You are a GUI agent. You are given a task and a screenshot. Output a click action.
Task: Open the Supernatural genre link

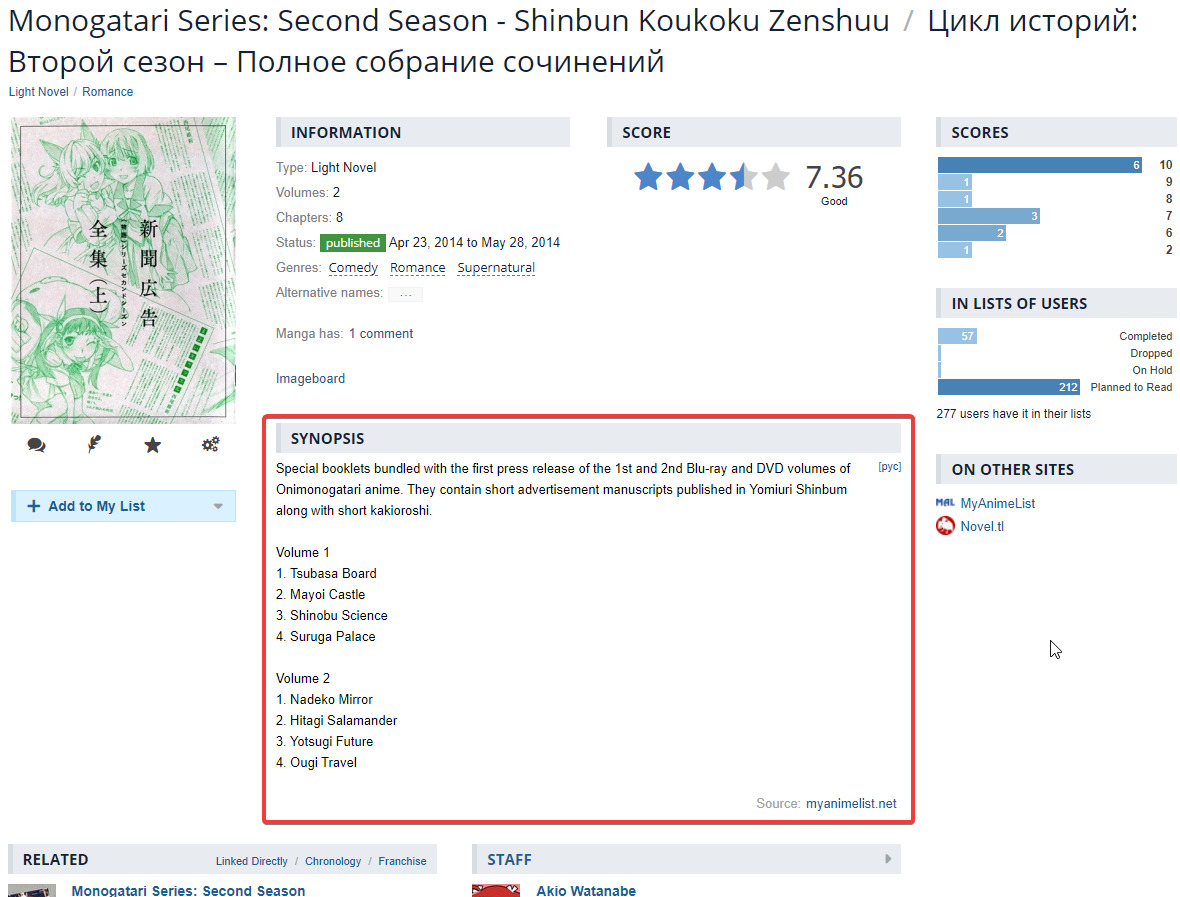tap(496, 268)
